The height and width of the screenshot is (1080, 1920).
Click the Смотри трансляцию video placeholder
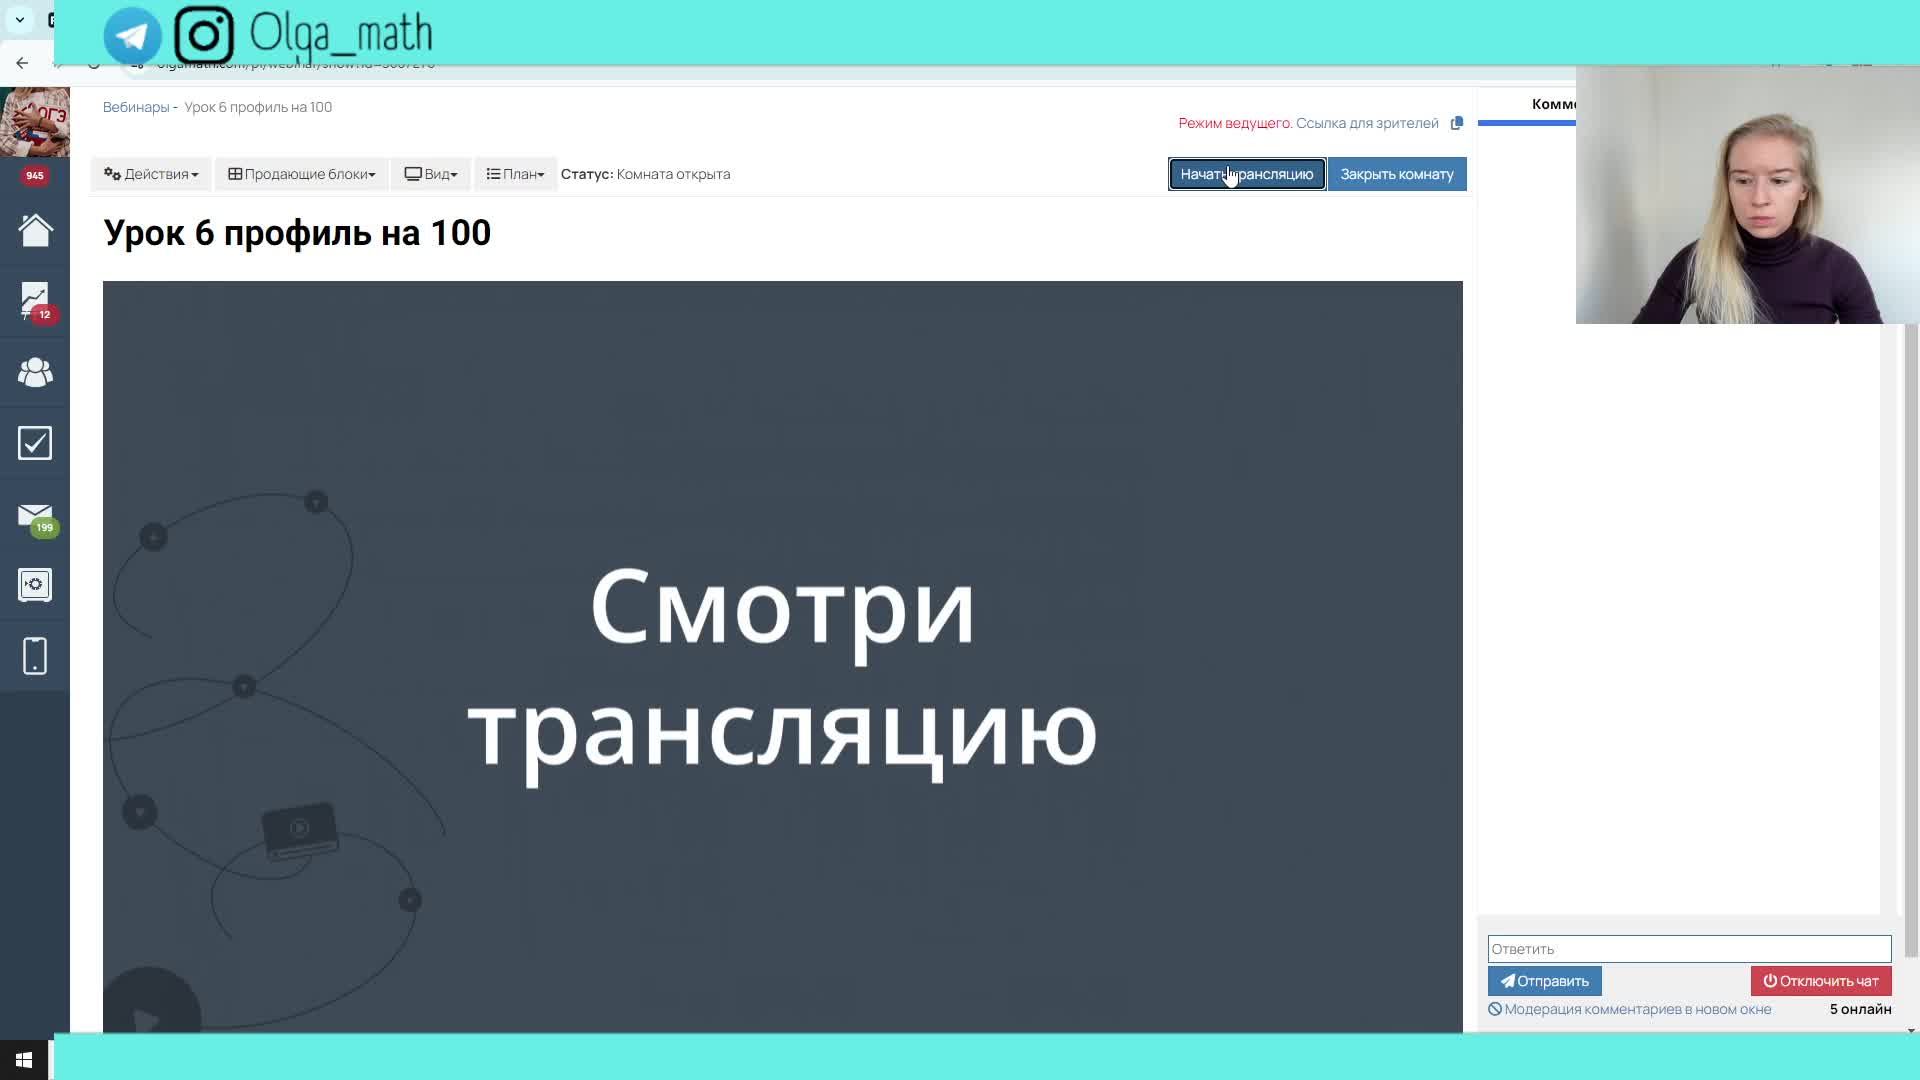pos(782,656)
